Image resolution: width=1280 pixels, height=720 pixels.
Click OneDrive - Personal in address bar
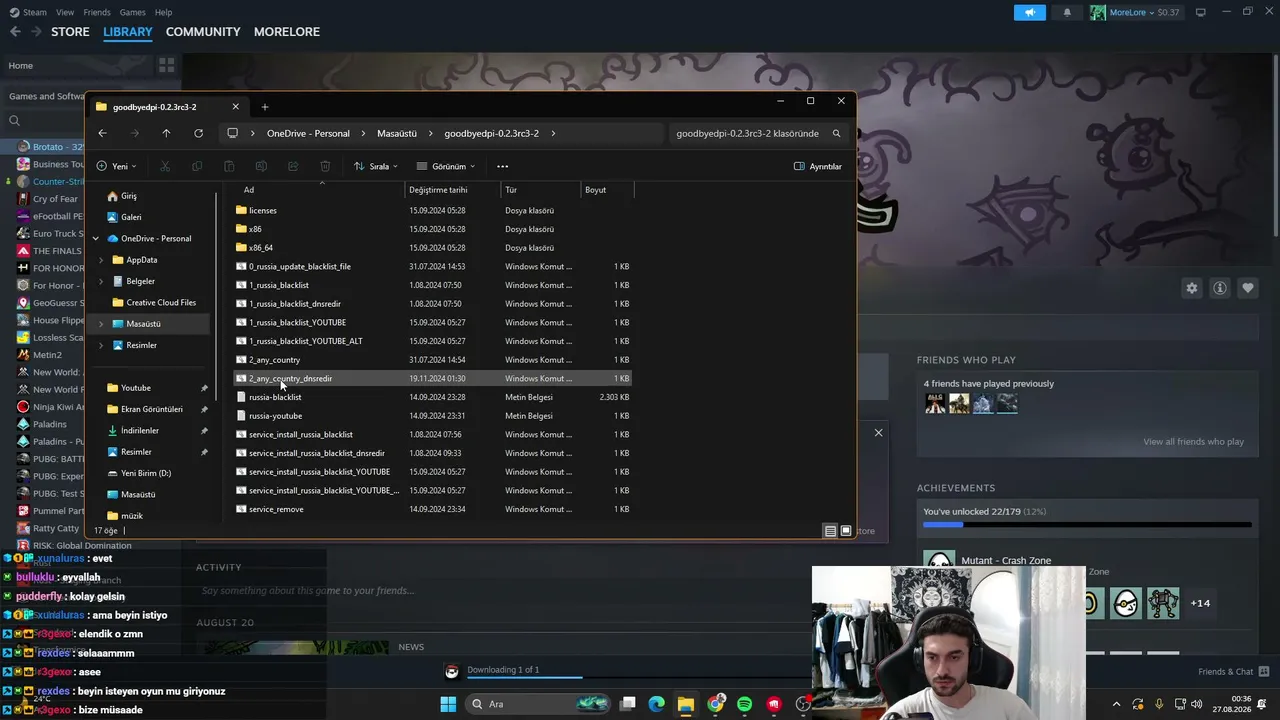[308, 133]
